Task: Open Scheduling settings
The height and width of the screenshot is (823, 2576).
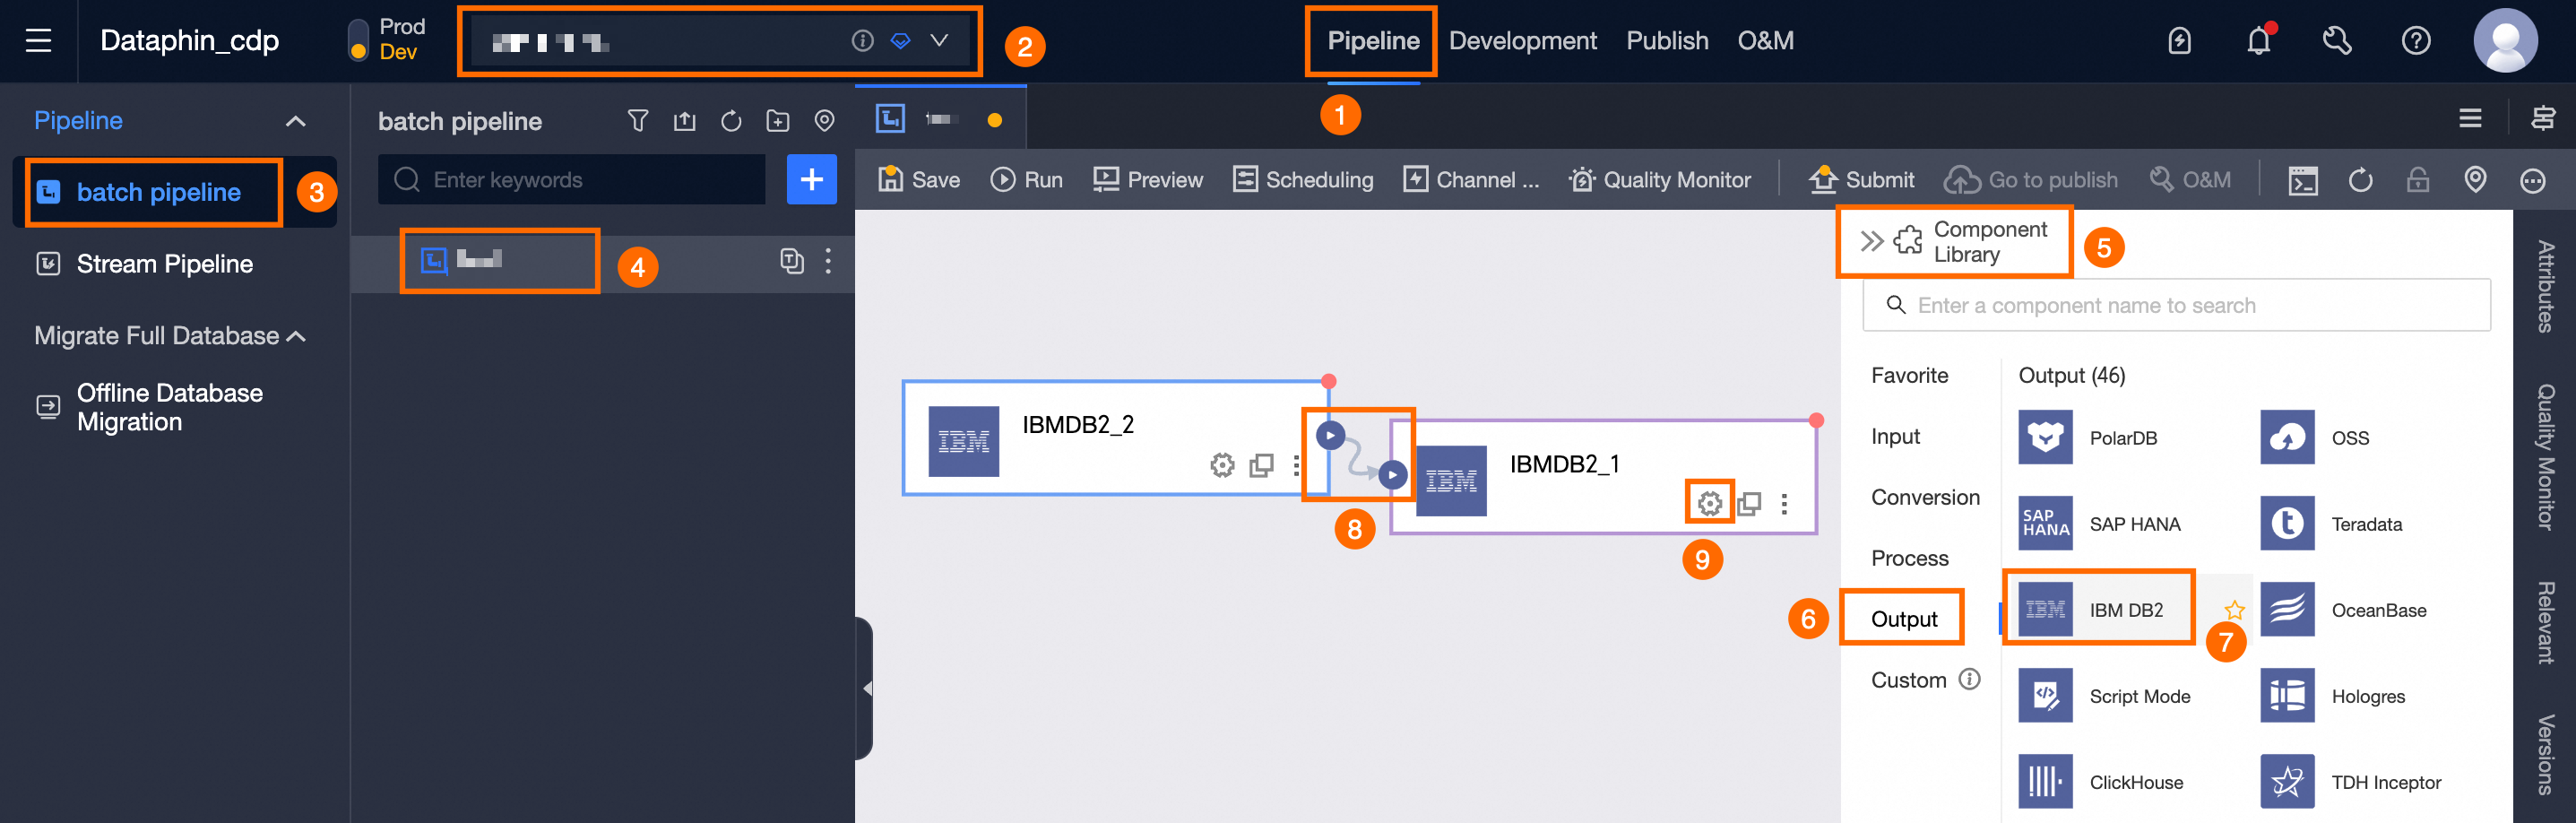Action: click(x=1302, y=180)
